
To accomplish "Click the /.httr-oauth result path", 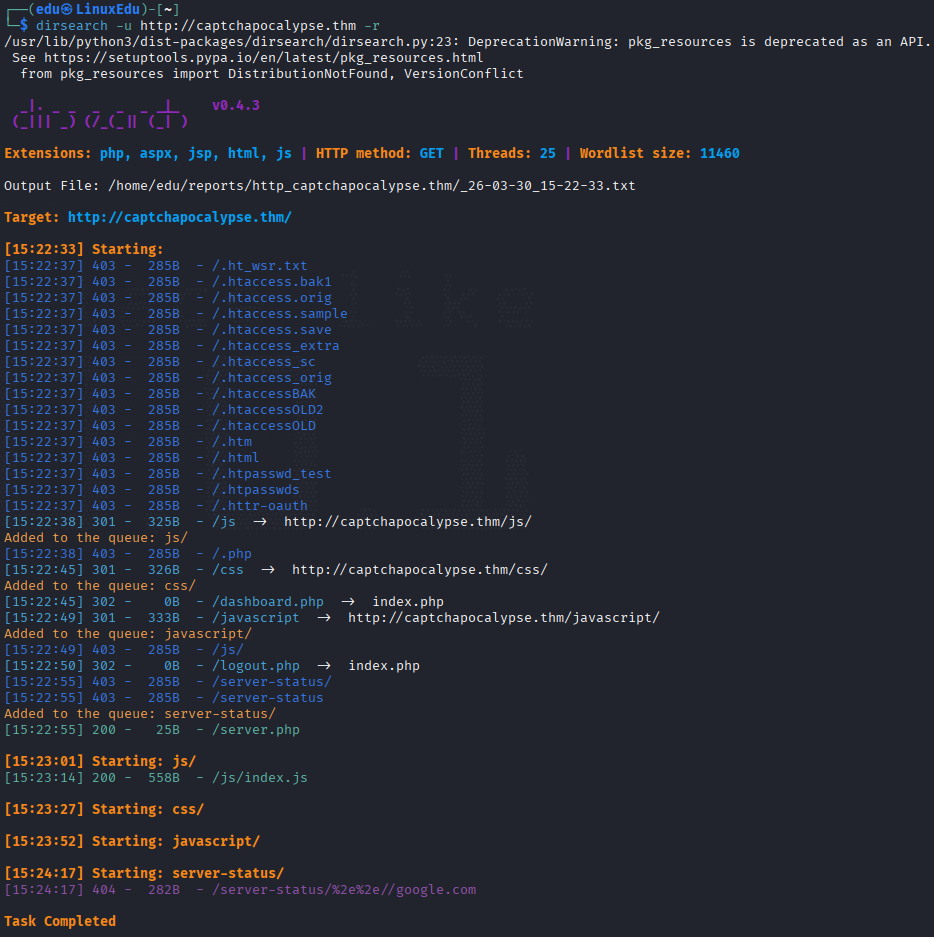I will [259, 506].
